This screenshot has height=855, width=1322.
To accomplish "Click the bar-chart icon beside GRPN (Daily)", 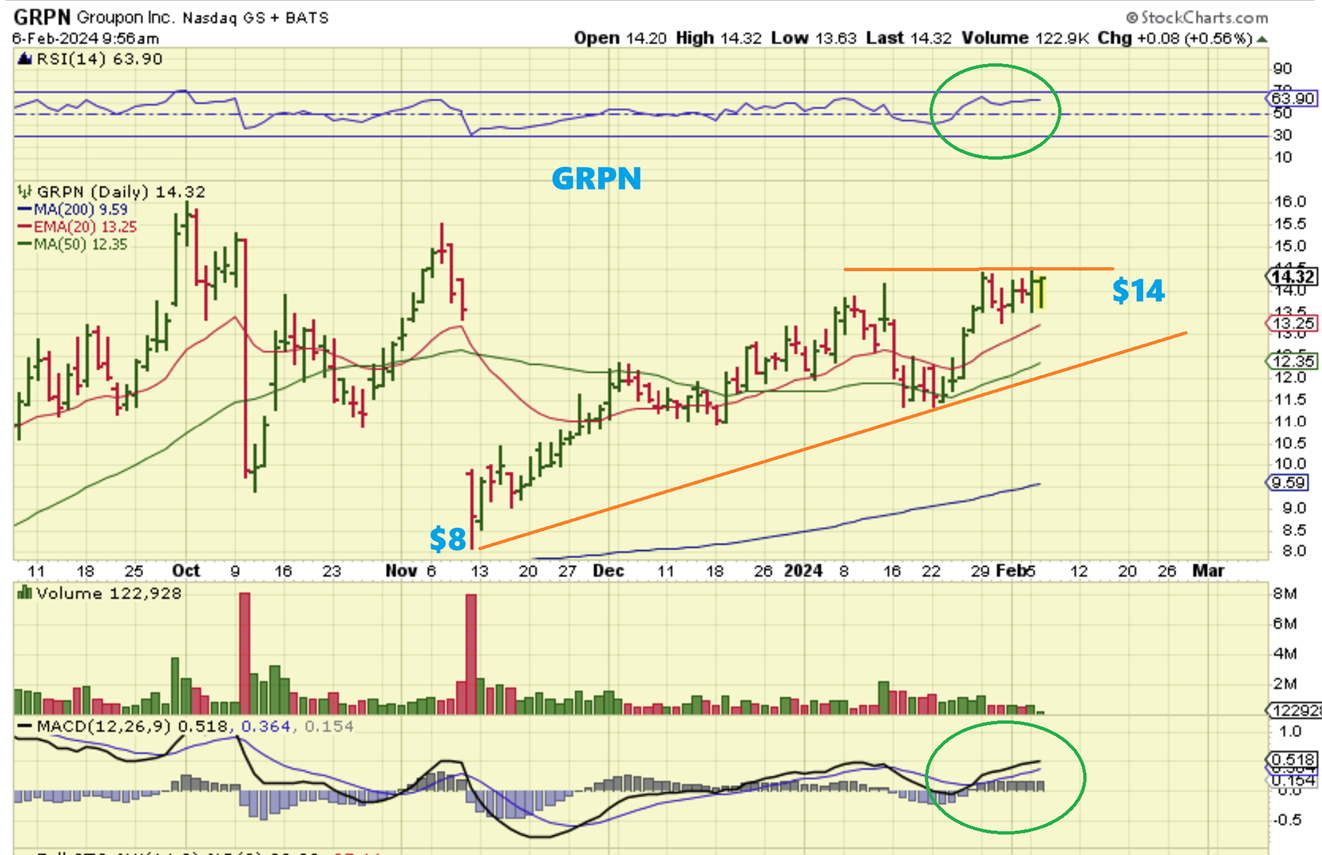I will 23,192.
